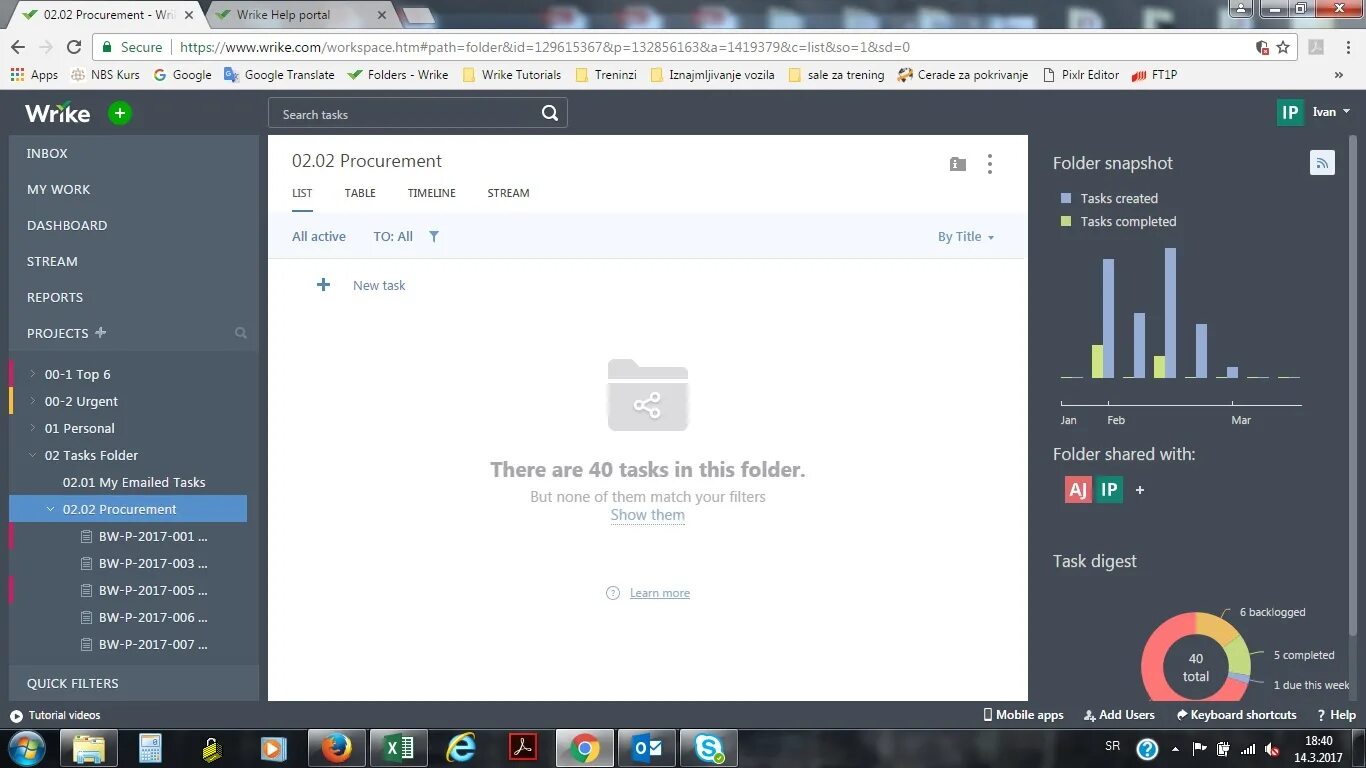Collapse the 02.02 Procurement folder
Viewport: 1366px width, 768px height.
[x=51, y=509]
